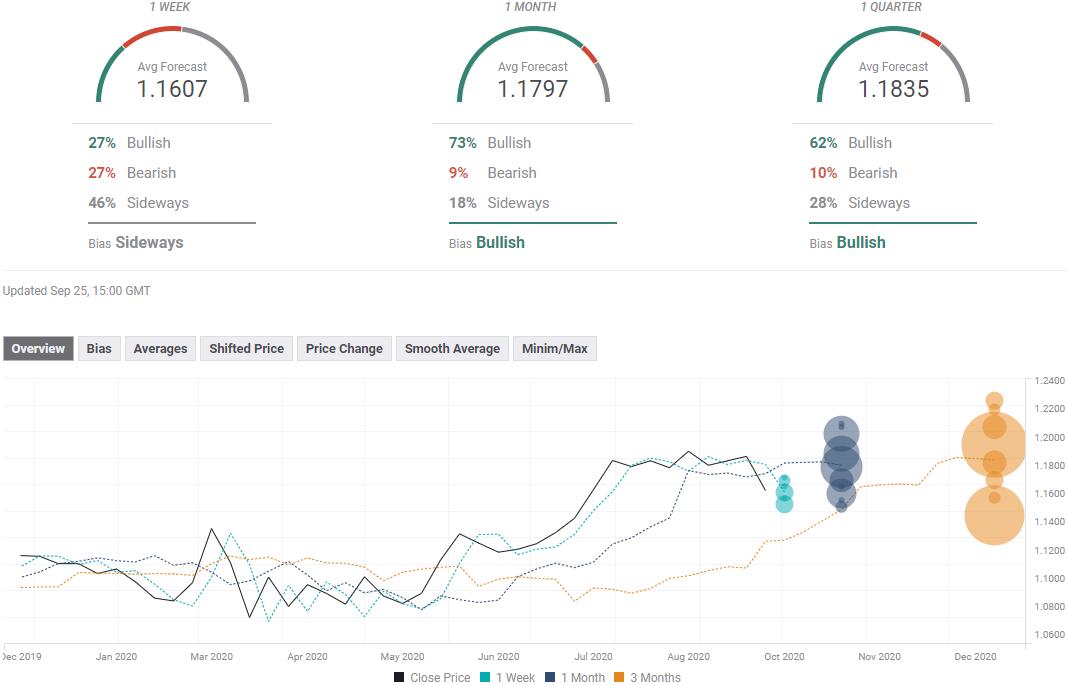Switch to the Bias tab
Screen dimensions: 1067x685
click(99, 349)
